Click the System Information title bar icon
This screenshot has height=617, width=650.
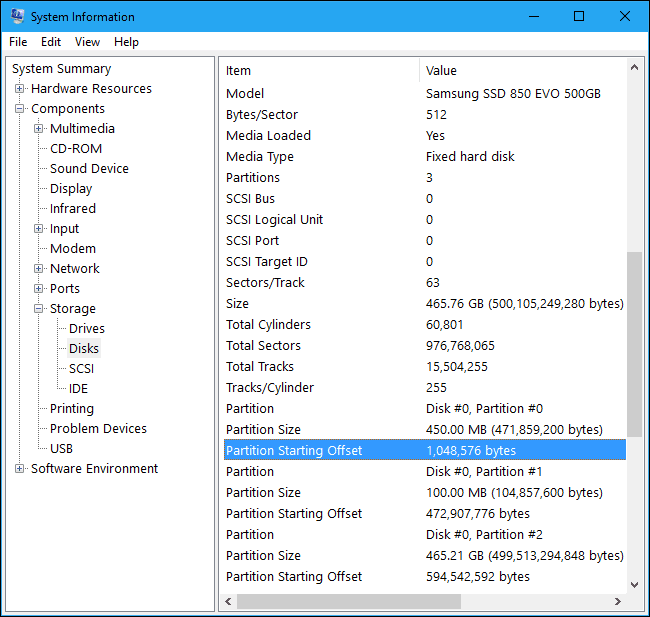coord(17,17)
